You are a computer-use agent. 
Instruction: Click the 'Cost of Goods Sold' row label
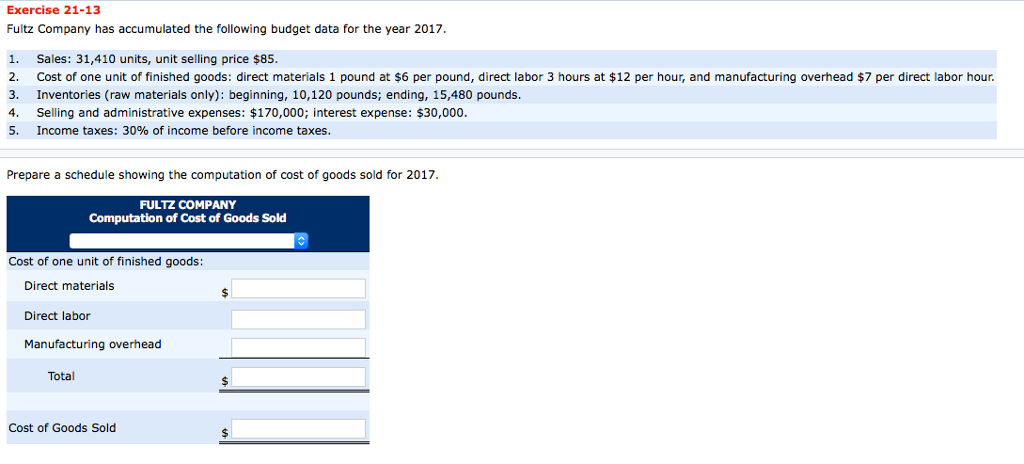[62, 428]
